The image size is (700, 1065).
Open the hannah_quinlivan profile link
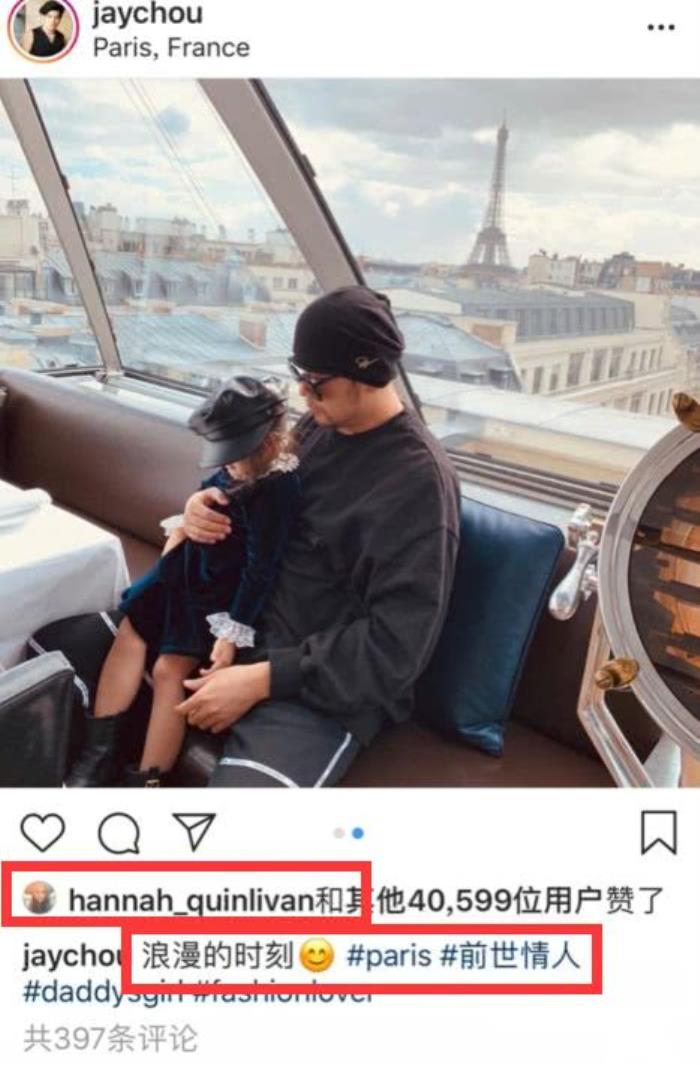pos(190,900)
